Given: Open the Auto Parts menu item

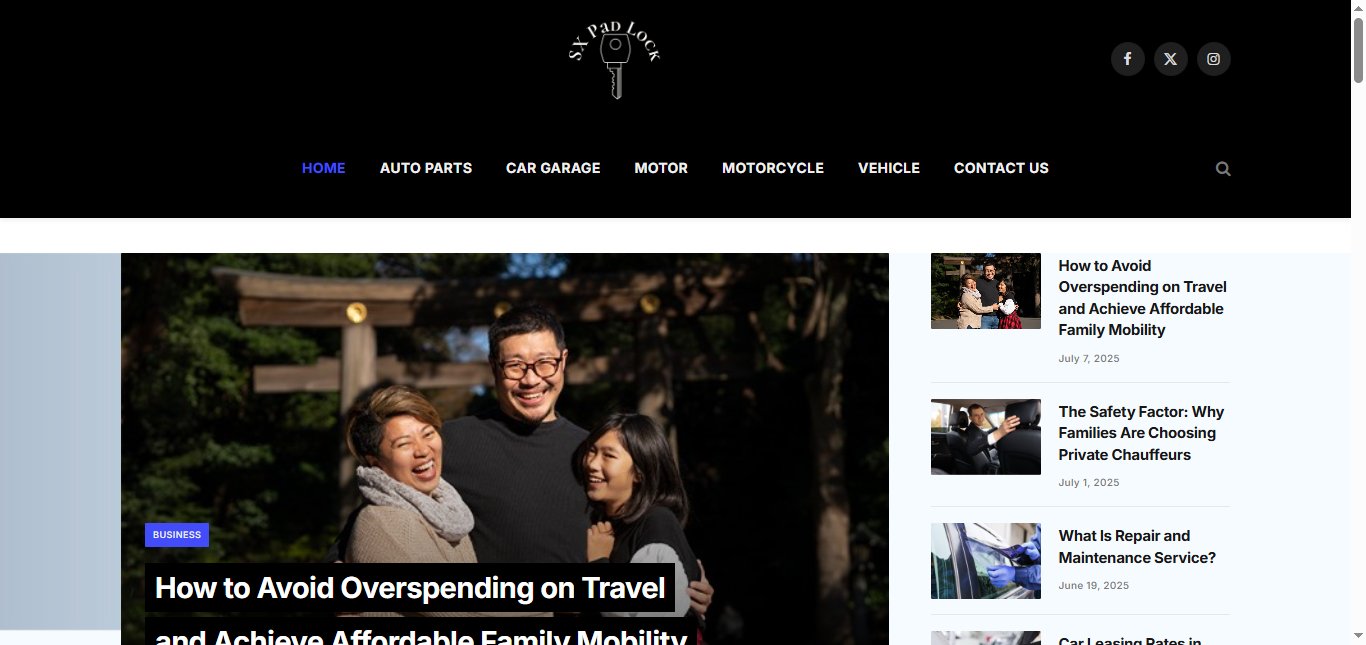Looking at the screenshot, I should [x=426, y=168].
